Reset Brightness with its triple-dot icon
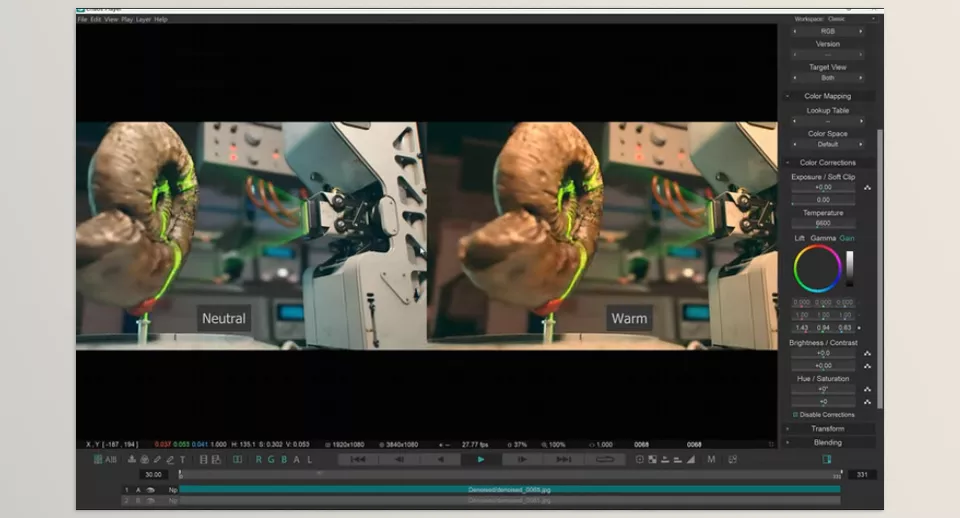This screenshot has height=518, width=960. point(868,353)
